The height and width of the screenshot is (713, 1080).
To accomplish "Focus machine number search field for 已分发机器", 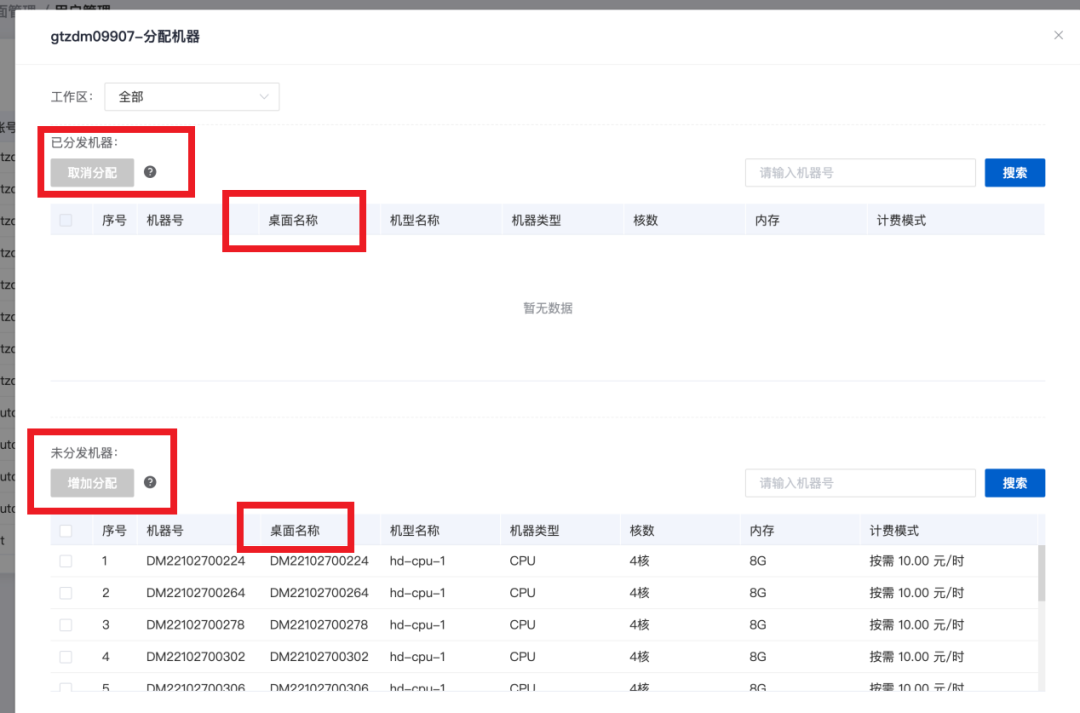I will pyautogui.click(x=859, y=173).
